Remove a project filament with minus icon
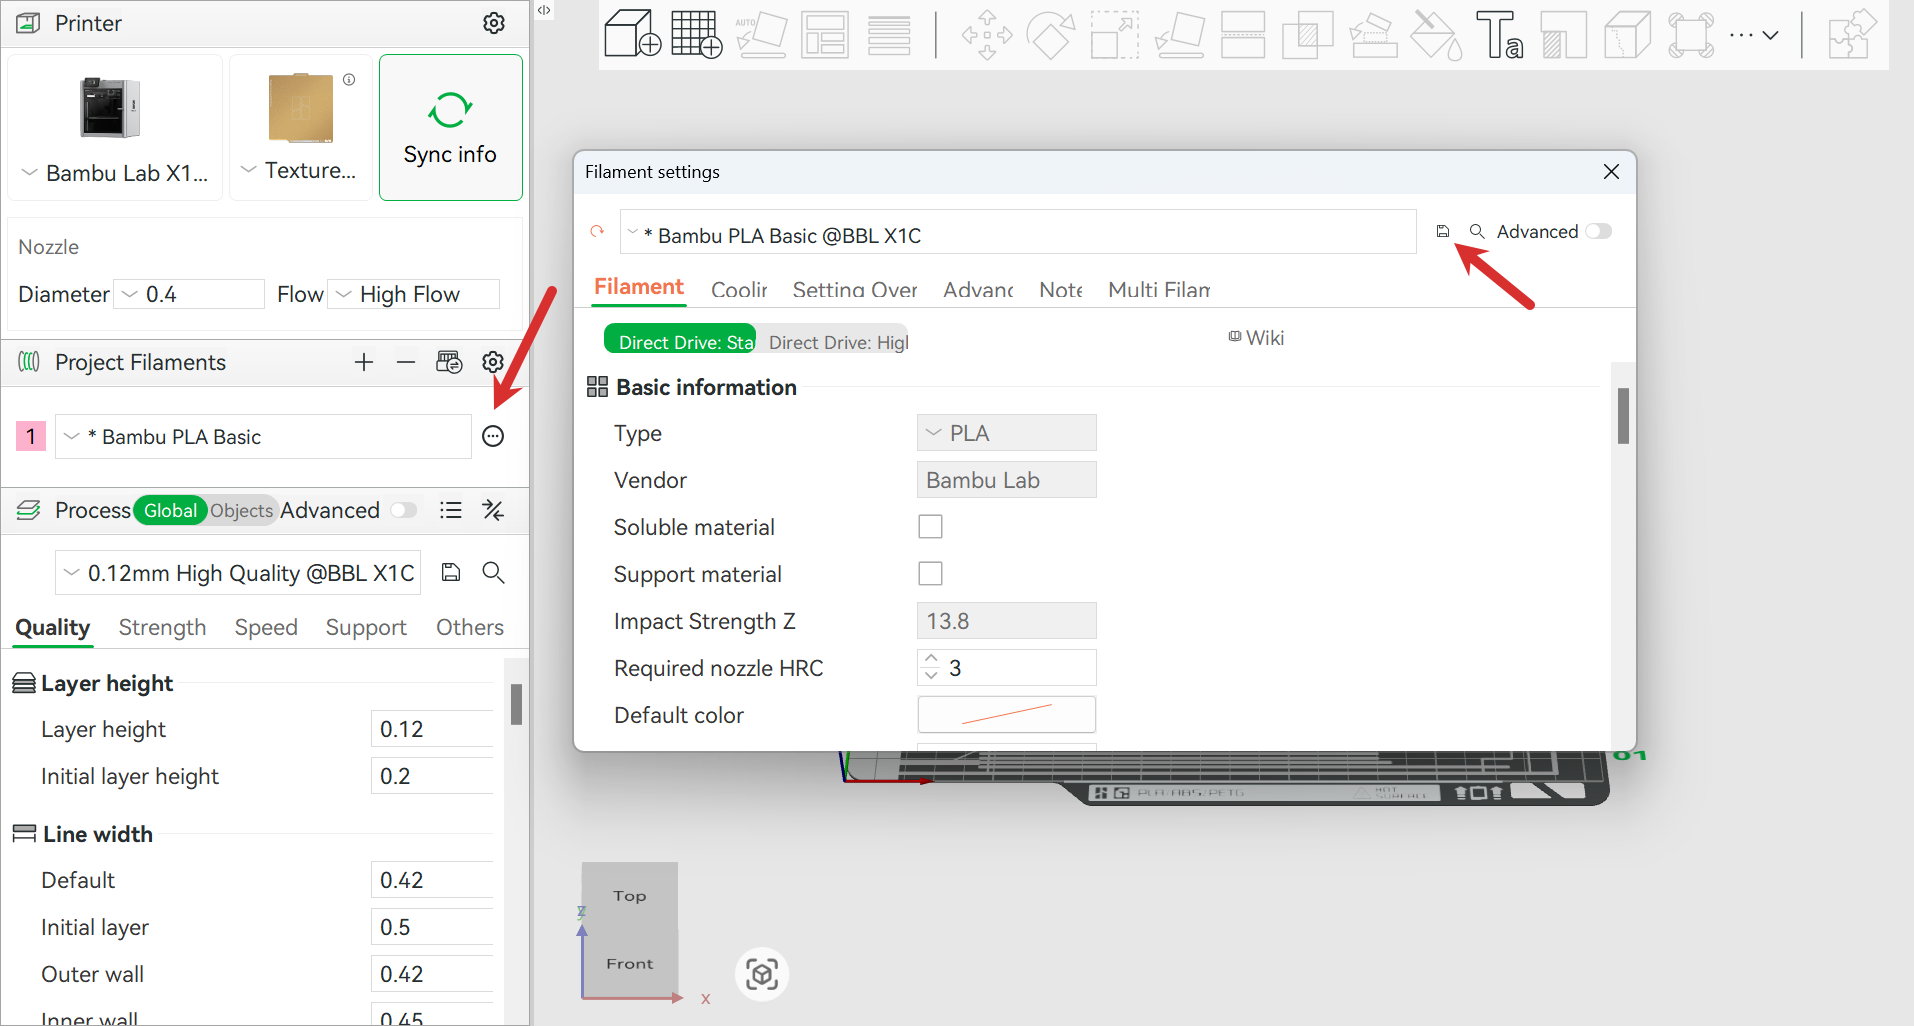 [405, 362]
